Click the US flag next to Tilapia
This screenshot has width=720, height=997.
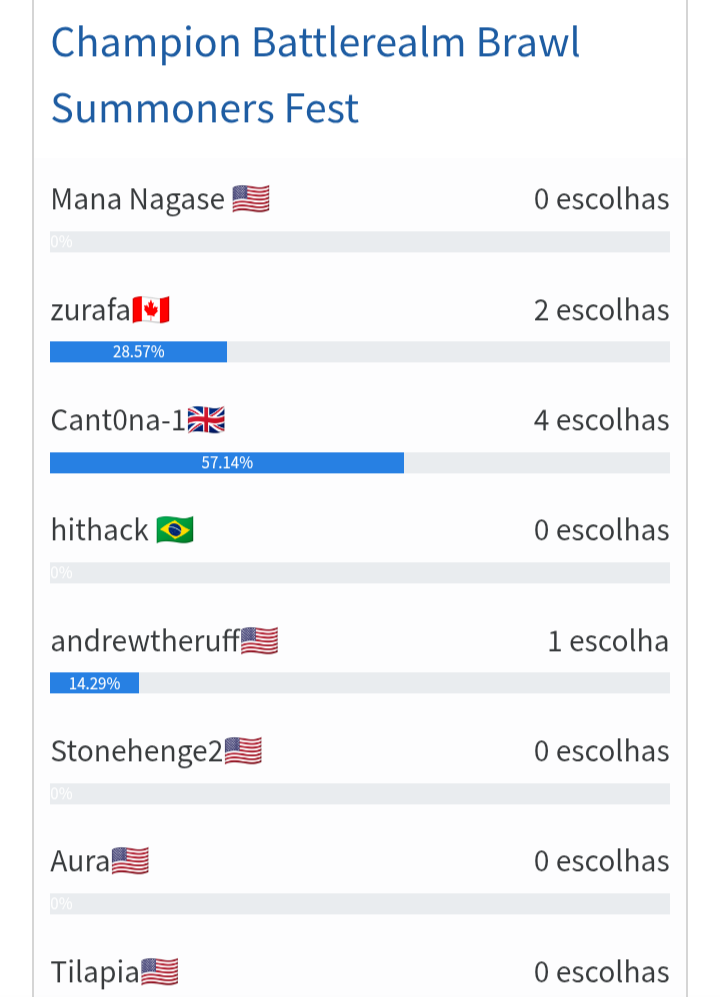[159, 972]
